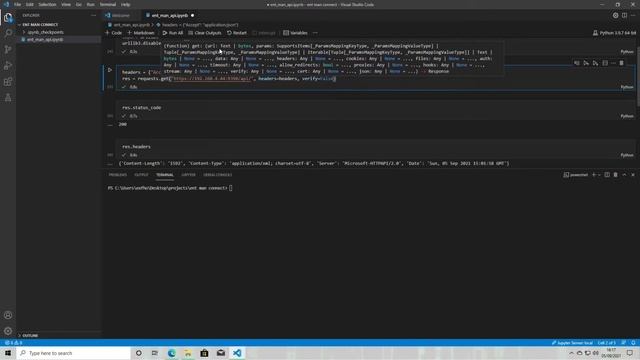Select the Terminal panel tab
Screen dimensions: 640x360
tap(165, 175)
